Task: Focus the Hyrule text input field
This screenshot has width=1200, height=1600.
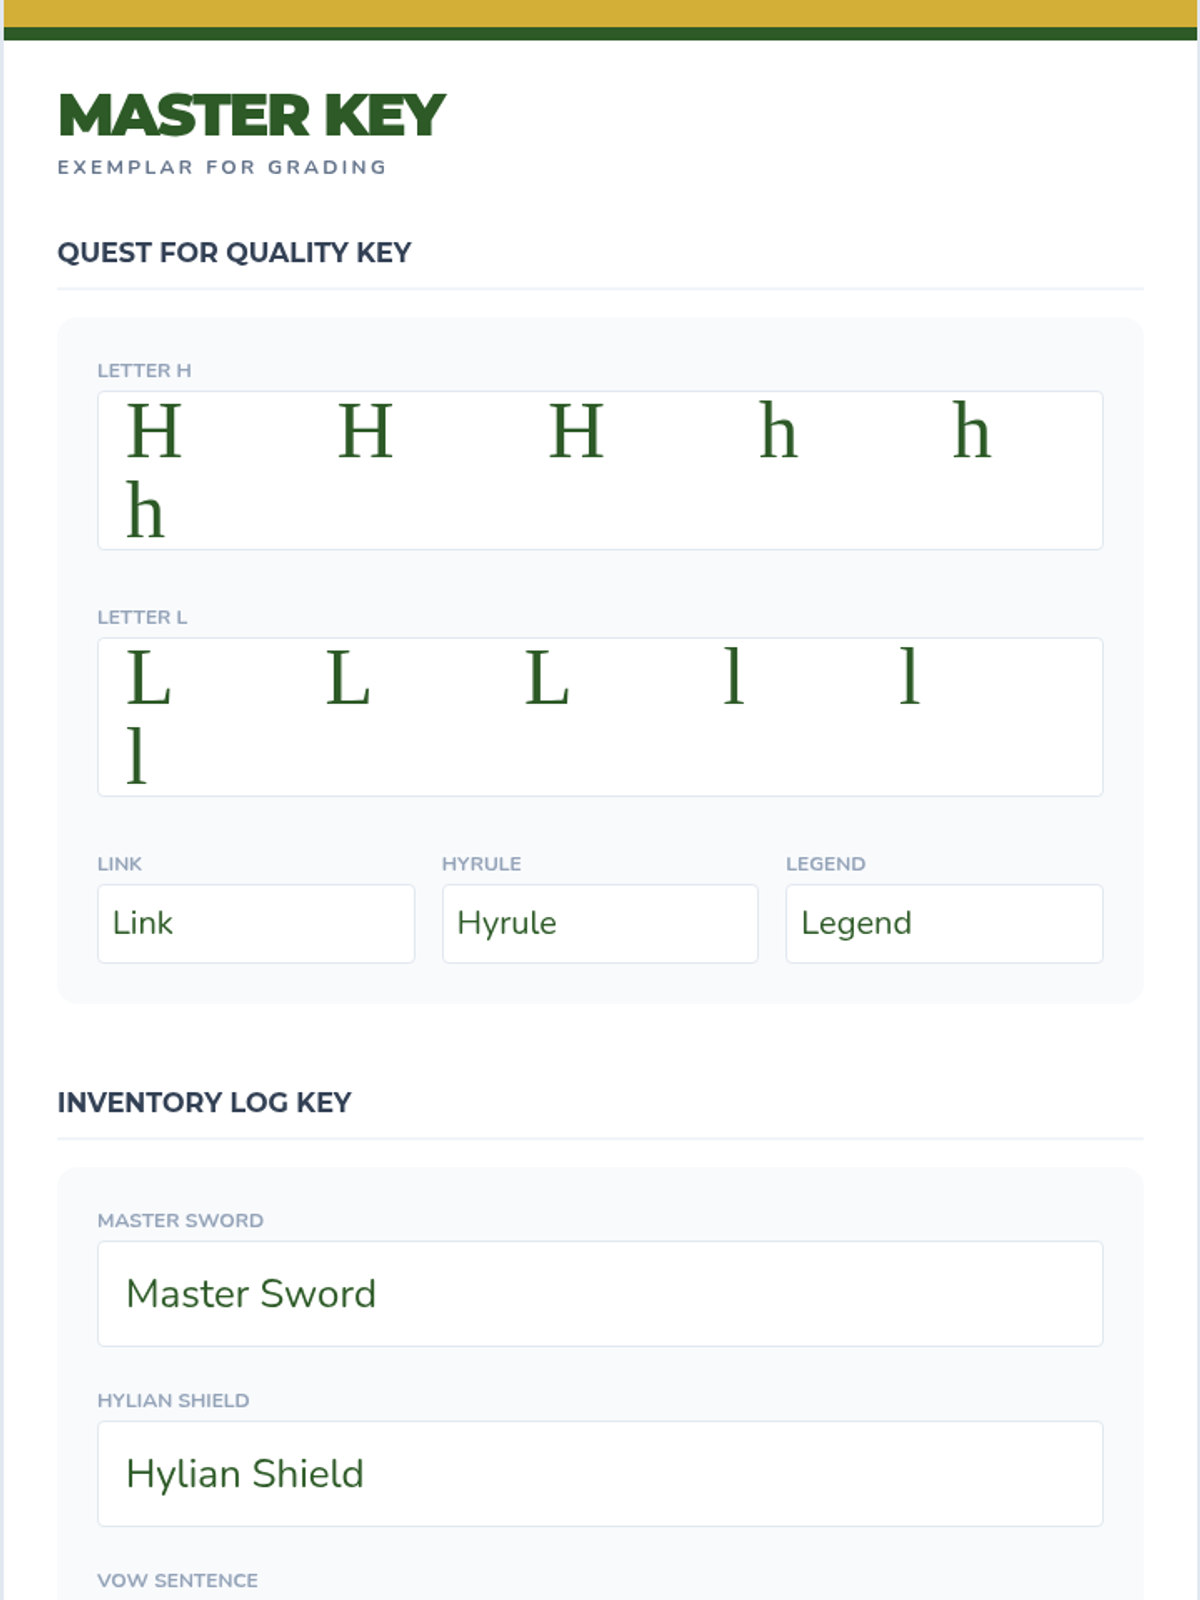Action: click(x=600, y=923)
